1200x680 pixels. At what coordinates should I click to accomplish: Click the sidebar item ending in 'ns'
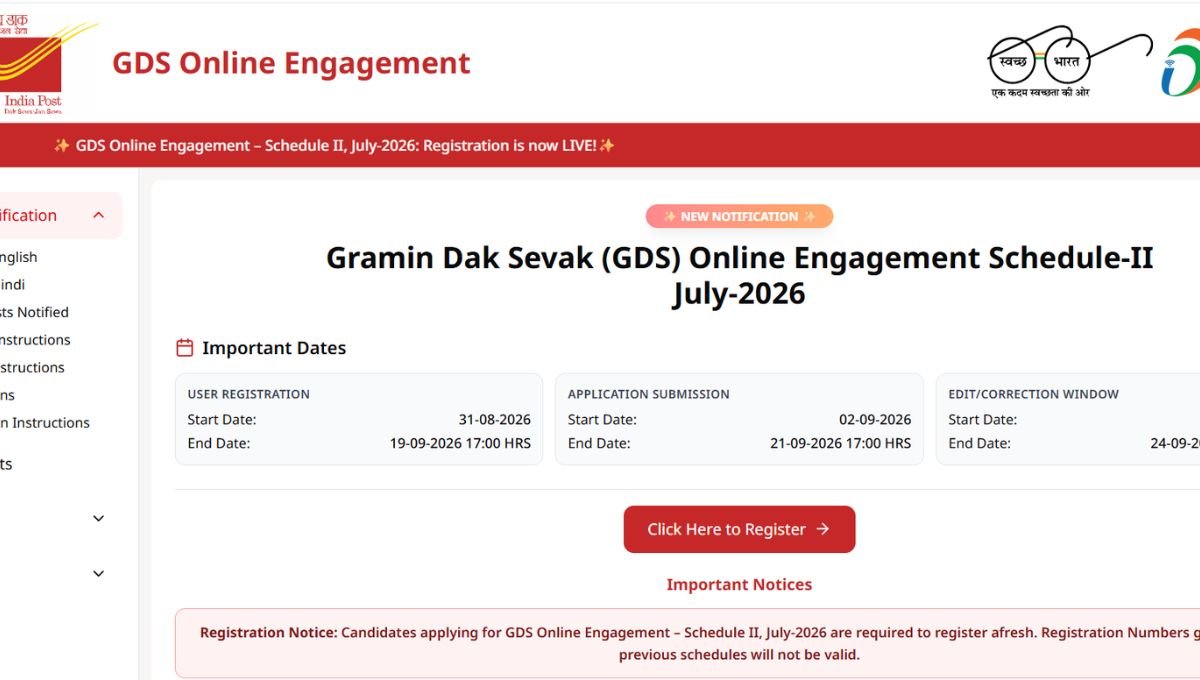tap(8, 395)
